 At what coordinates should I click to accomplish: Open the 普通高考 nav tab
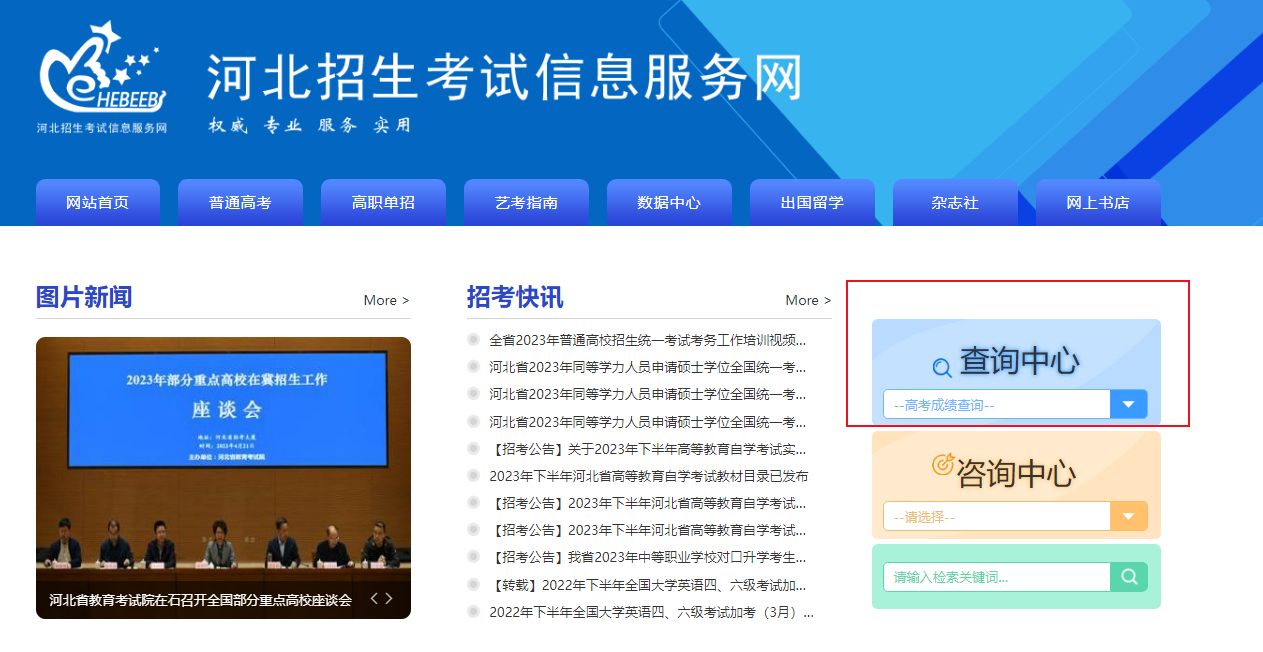pos(240,202)
